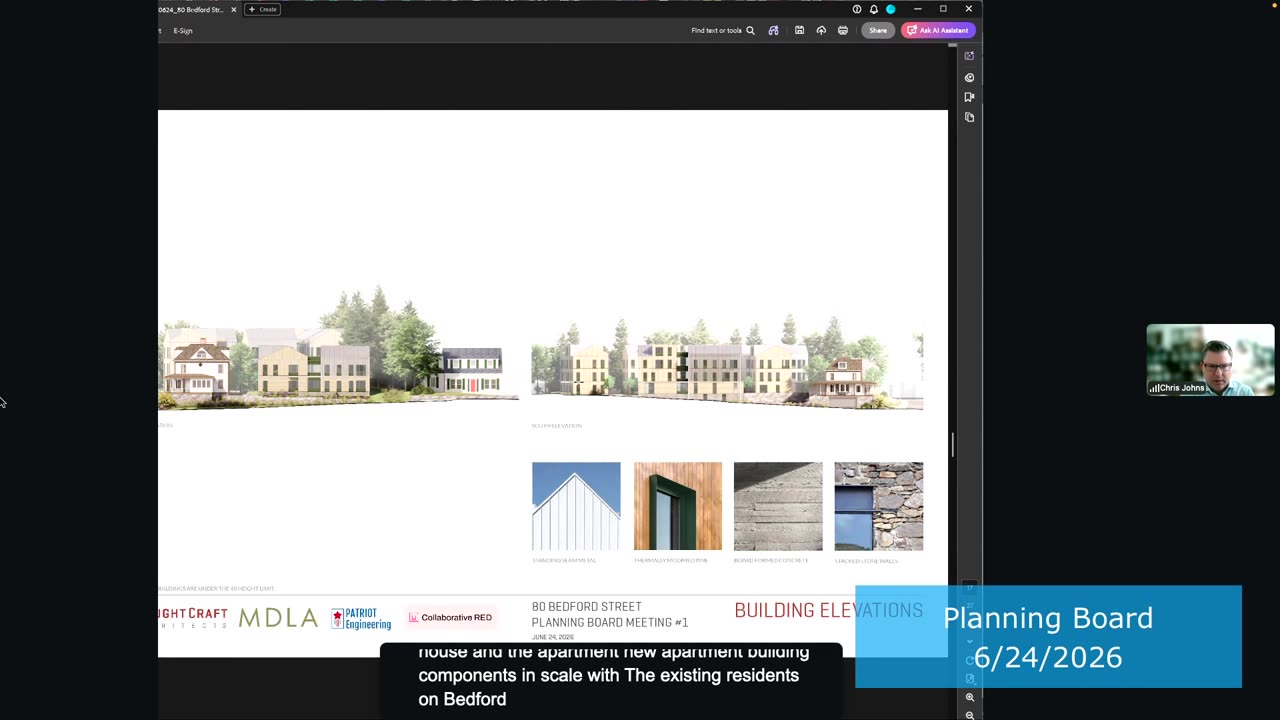Image resolution: width=1280 pixels, height=720 pixels.
Task: Click the Chris Johns video participant tile
Action: (x=1210, y=360)
